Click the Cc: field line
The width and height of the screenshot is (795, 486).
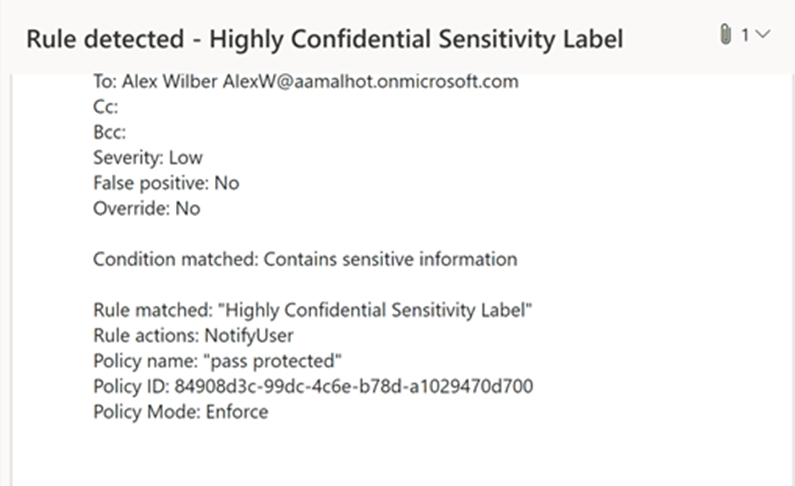(105, 106)
